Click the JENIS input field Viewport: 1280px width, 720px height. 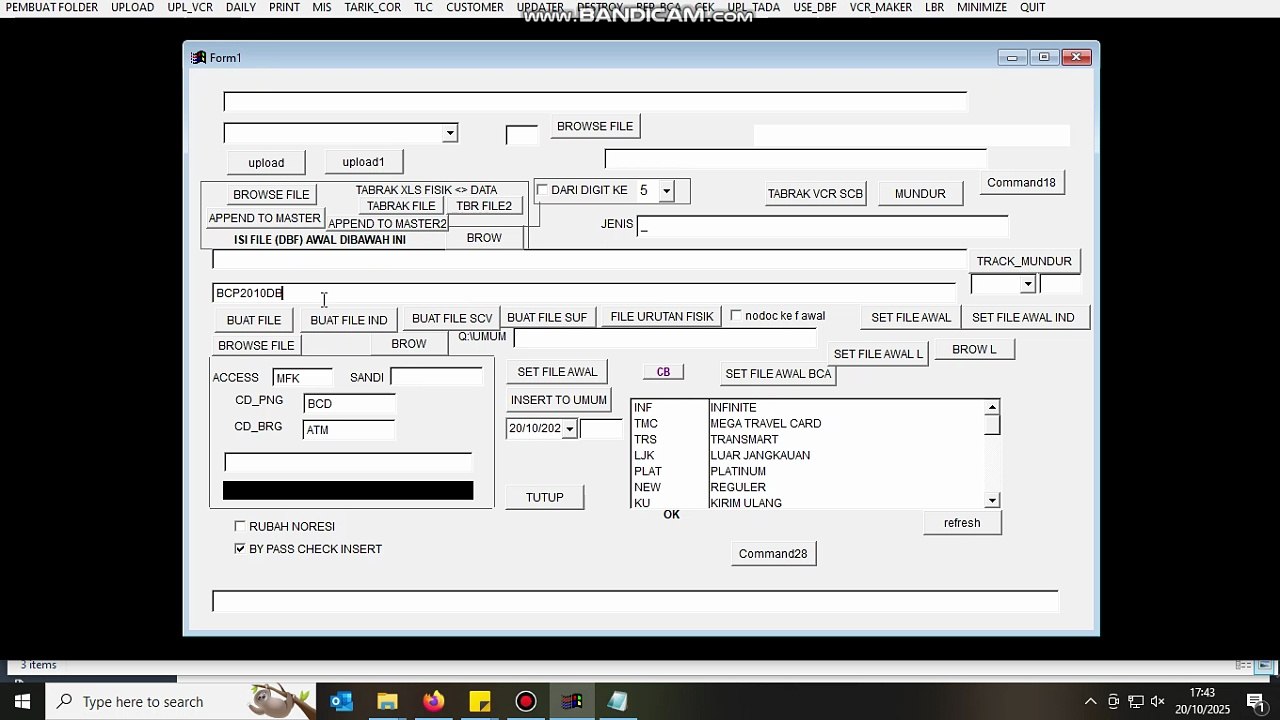point(822,227)
